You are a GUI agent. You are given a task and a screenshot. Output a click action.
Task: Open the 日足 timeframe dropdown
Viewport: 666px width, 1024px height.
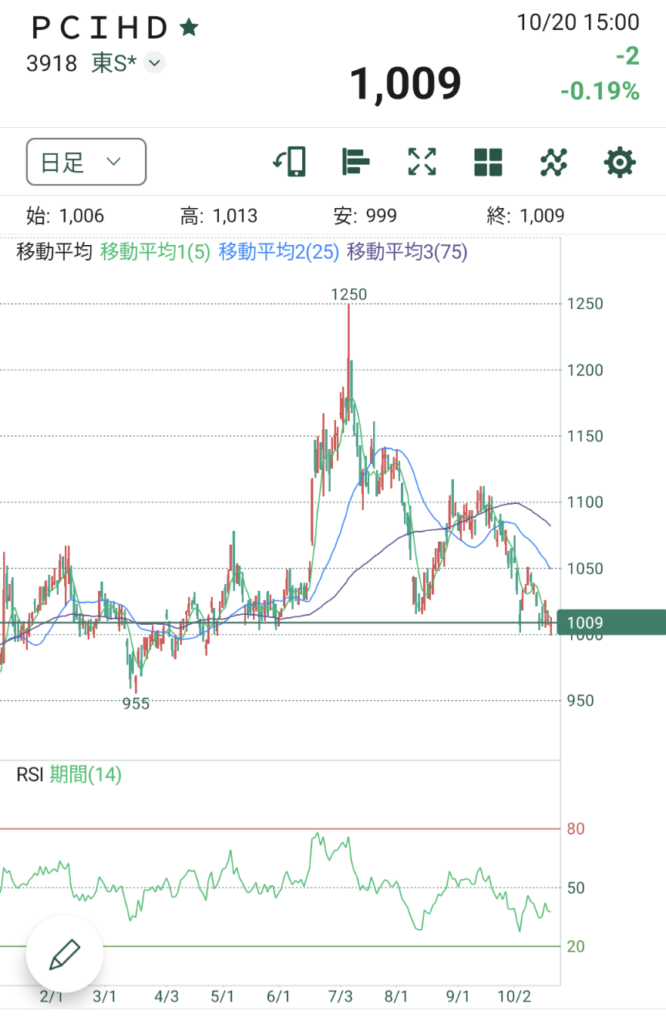[85, 162]
